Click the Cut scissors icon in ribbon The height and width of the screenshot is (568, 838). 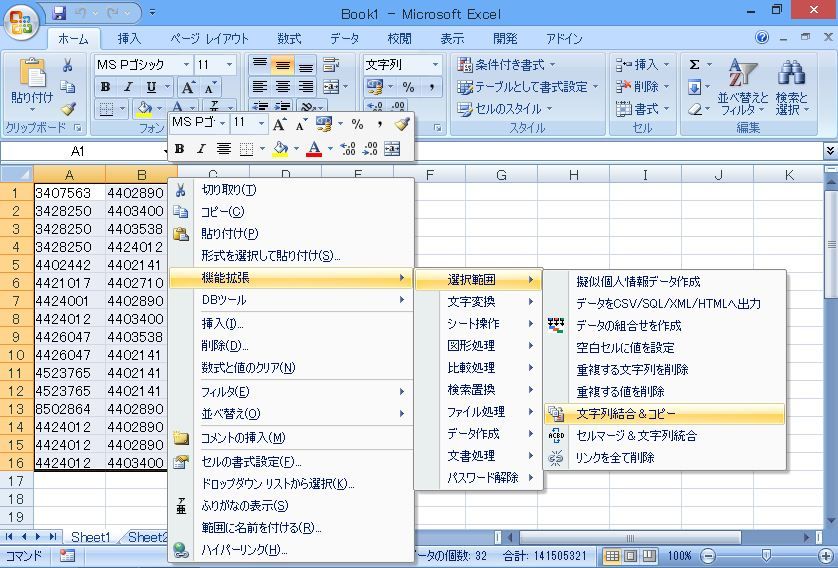point(67,65)
